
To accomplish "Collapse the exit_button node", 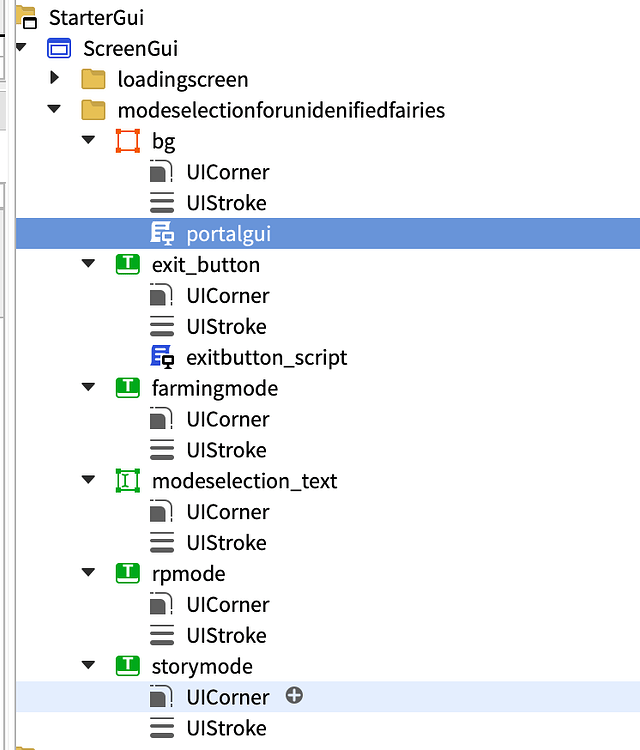I will point(88,263).
